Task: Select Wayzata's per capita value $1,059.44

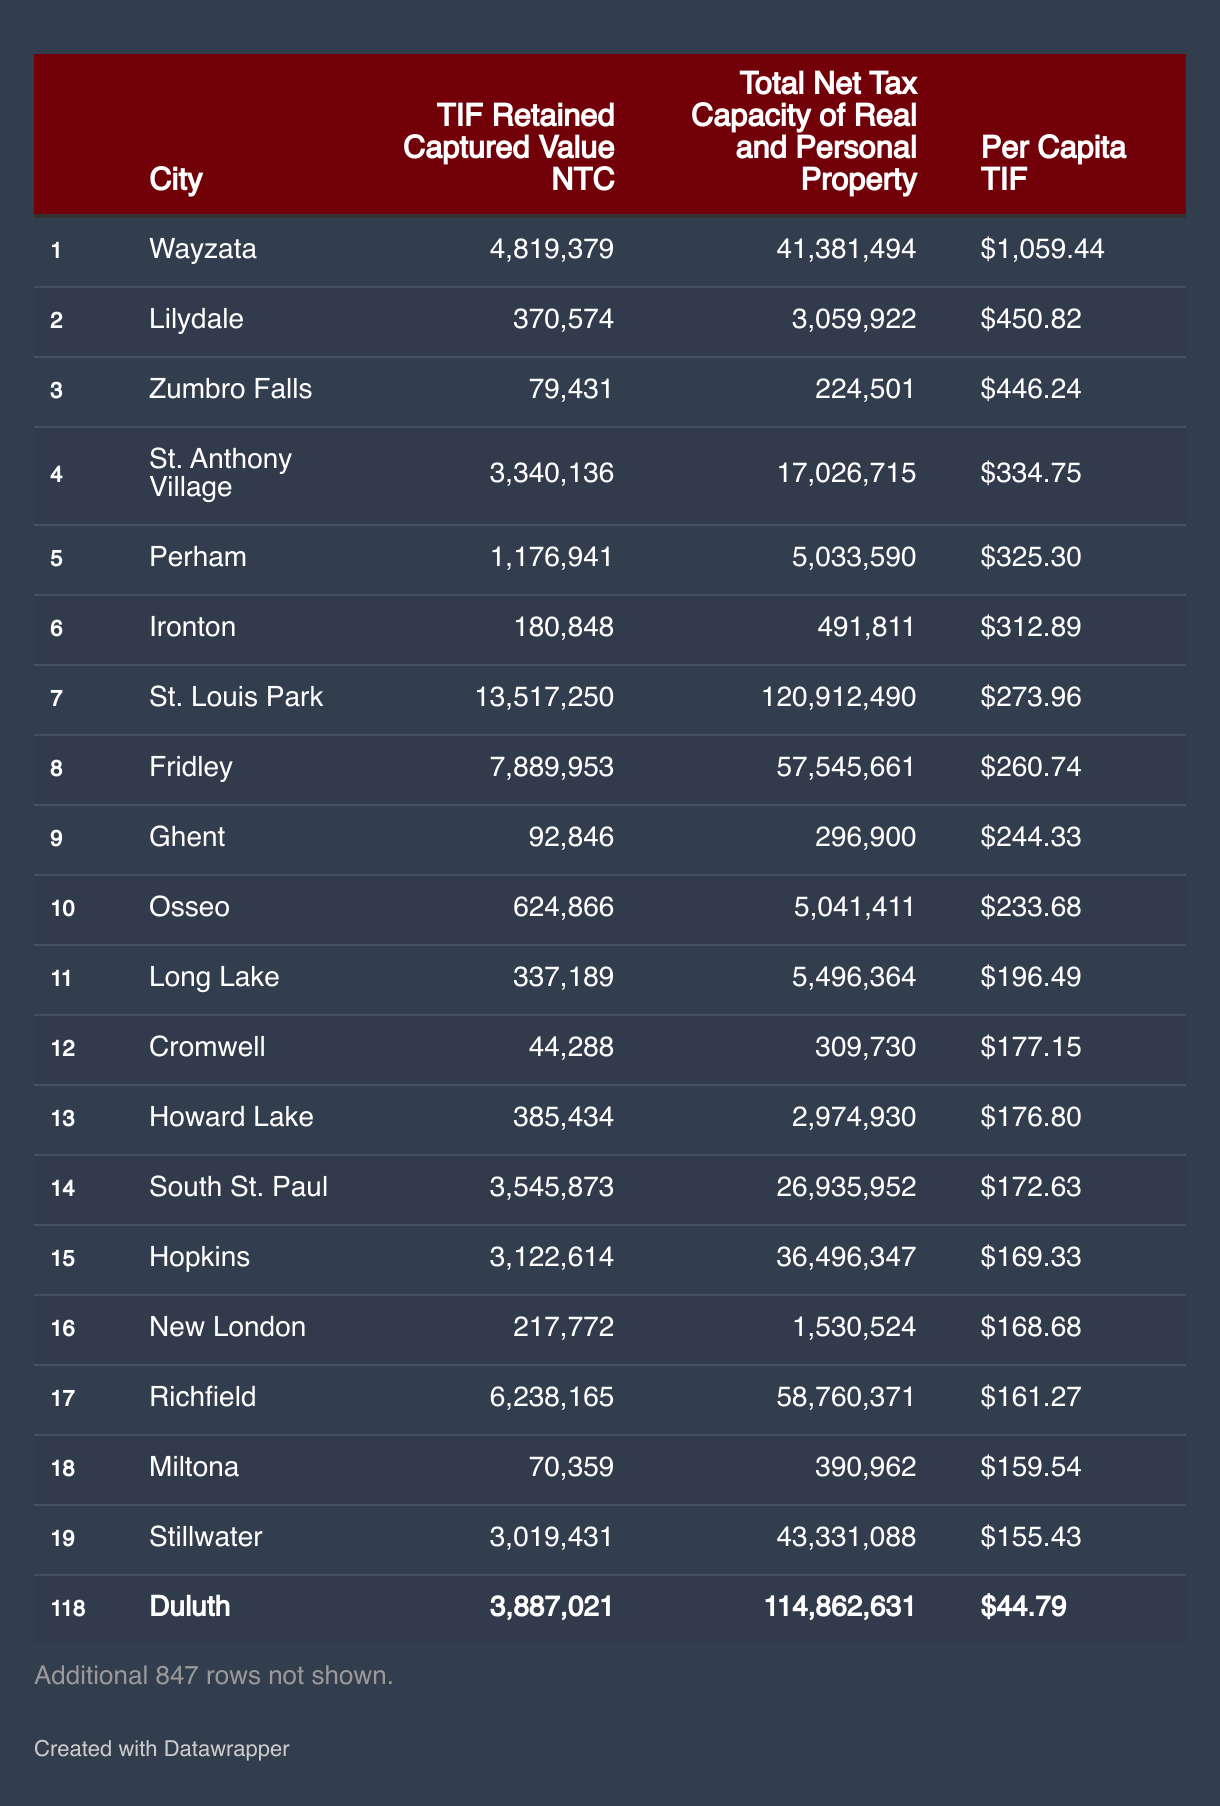Action: point(1043,248)
